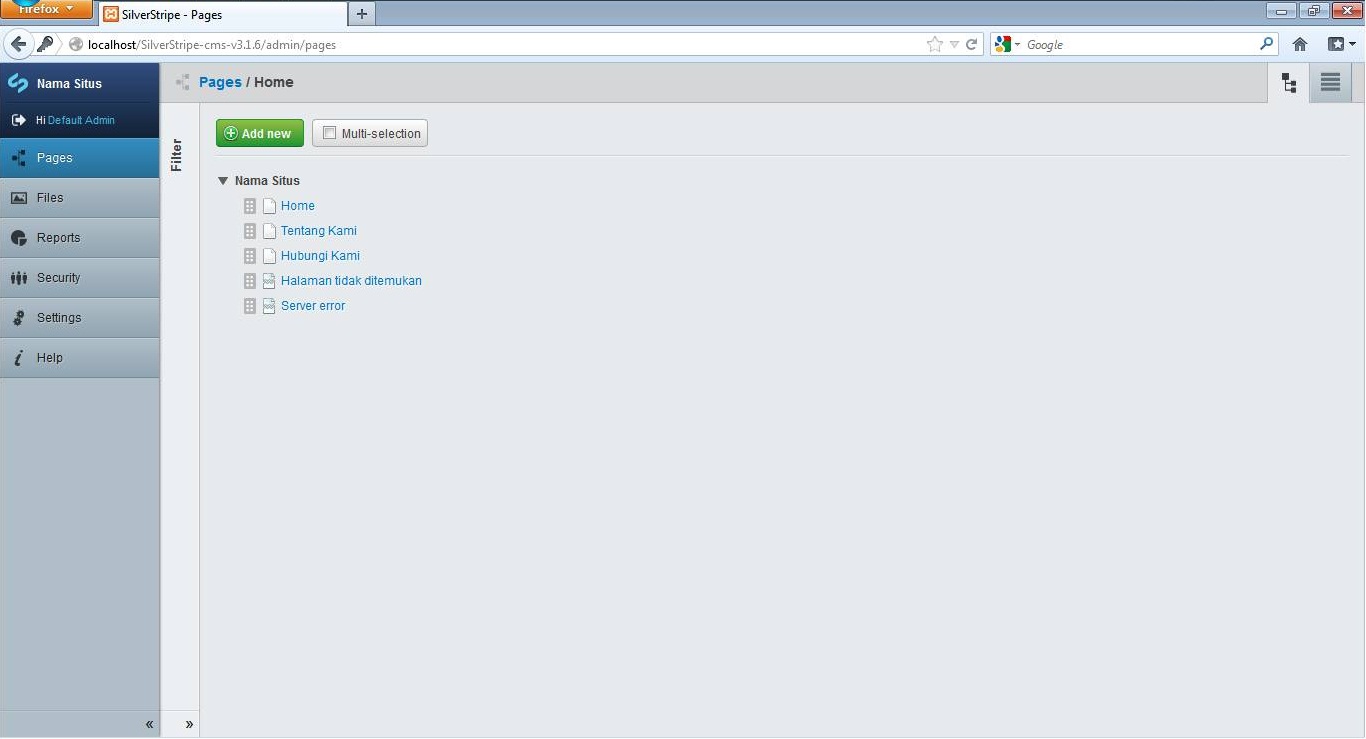
Task: Click the Google search input field
Action: (x=1140, y=44)
